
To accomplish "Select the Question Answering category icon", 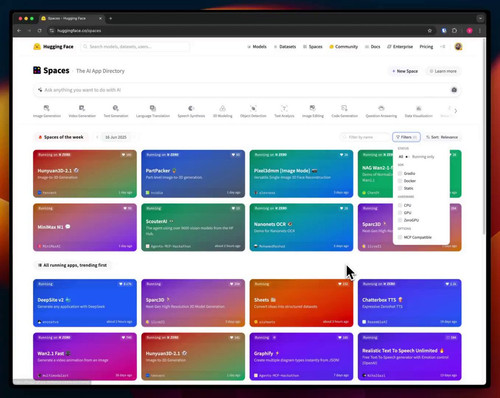I will point(381,108).
